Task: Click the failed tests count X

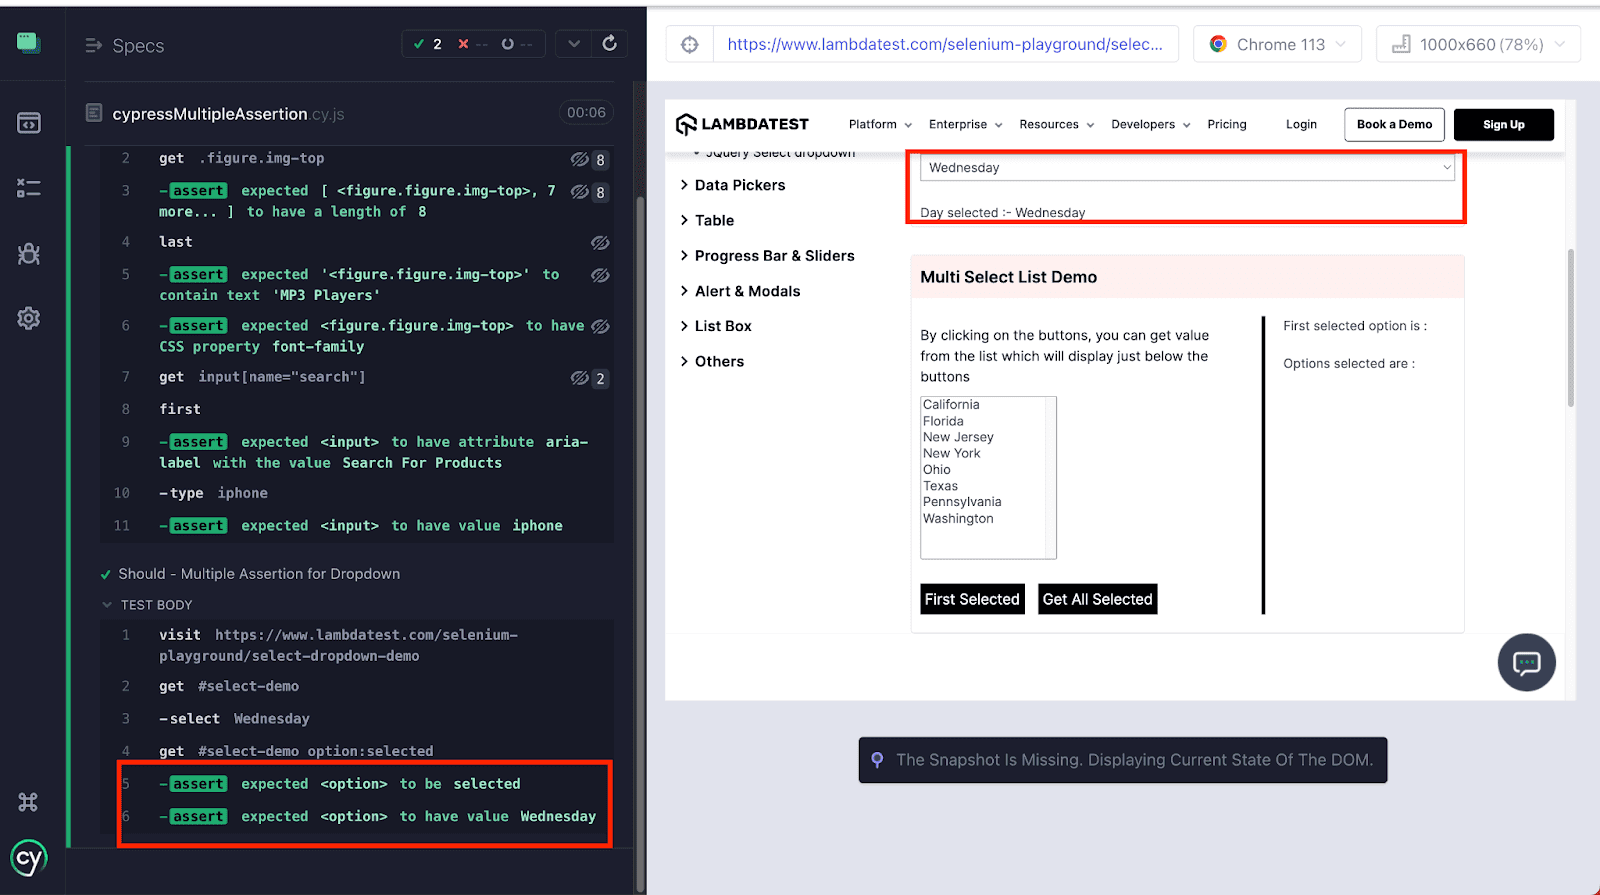Action: pyautogui.click(x=472, y=44)
